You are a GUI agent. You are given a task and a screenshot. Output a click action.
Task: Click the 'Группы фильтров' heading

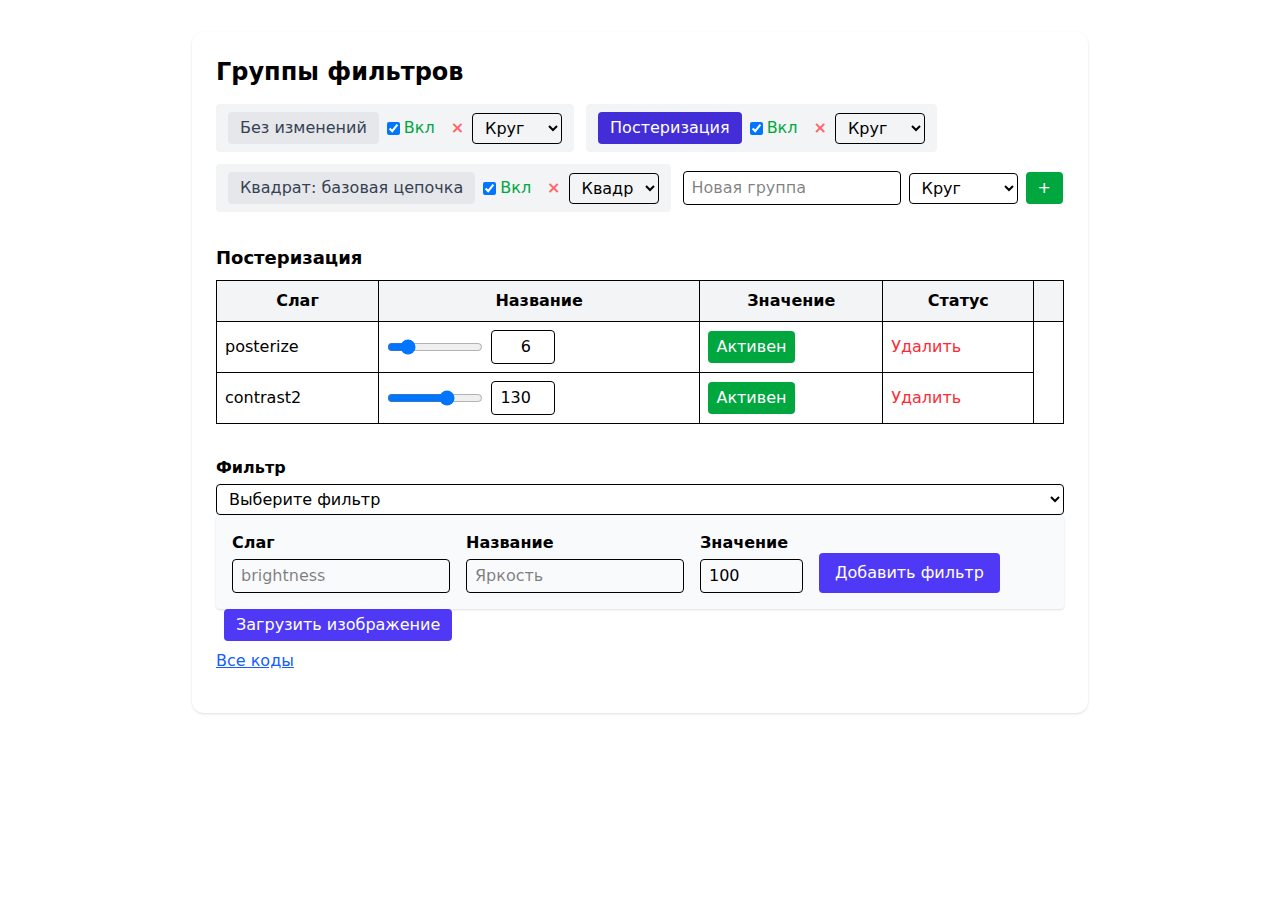pos(340,72)
